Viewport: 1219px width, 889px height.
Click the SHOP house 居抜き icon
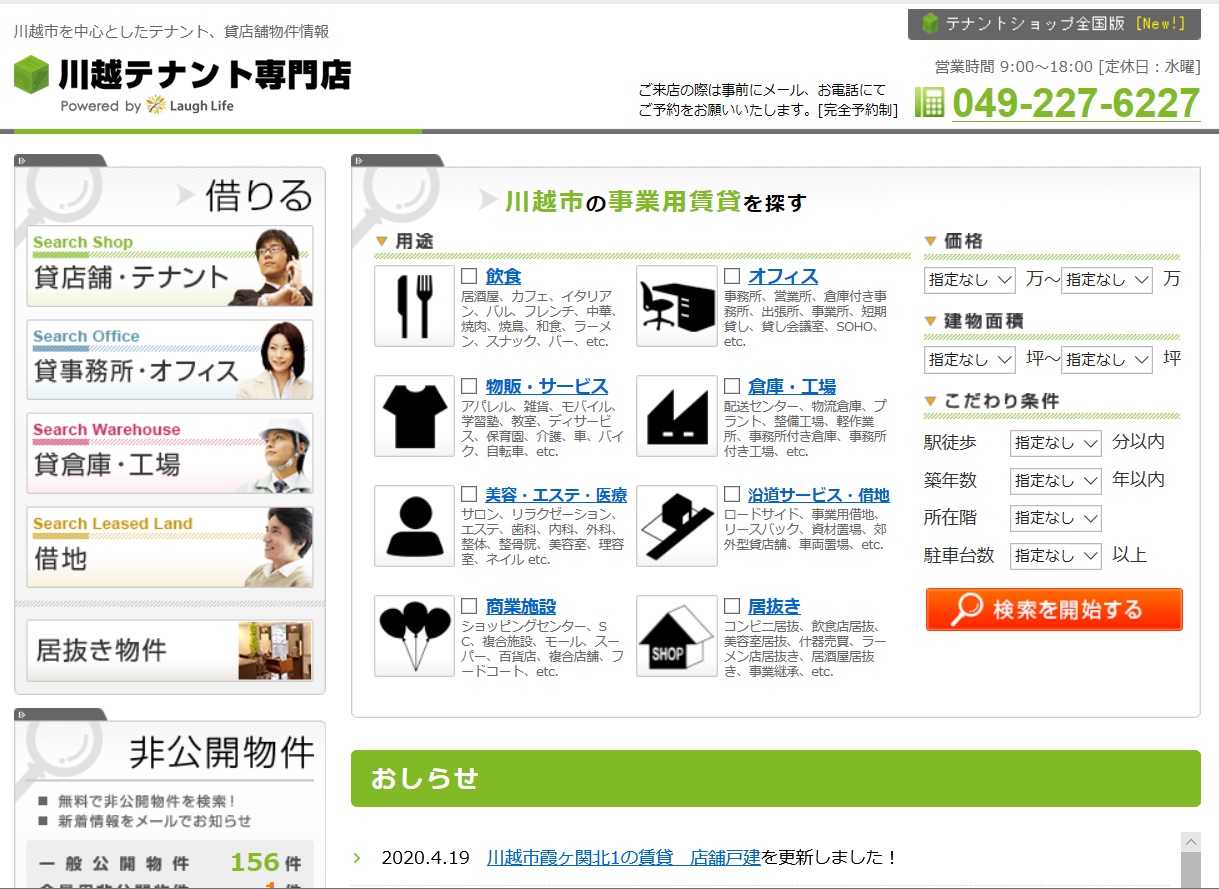coord(677,636)
